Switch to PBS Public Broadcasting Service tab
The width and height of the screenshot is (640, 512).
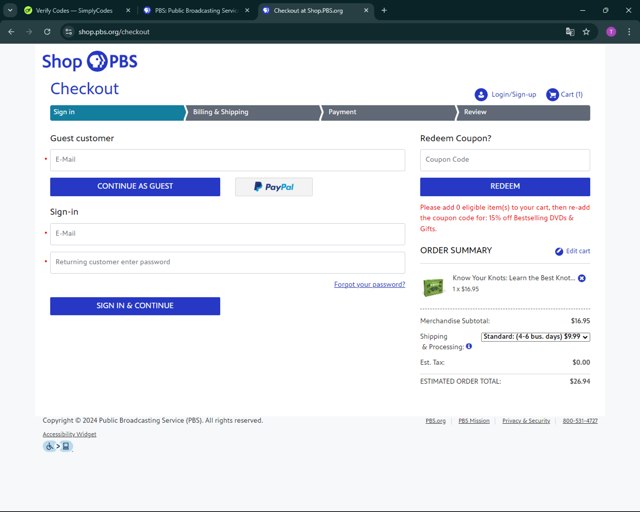pyautogui.click(x=196, y=11)
